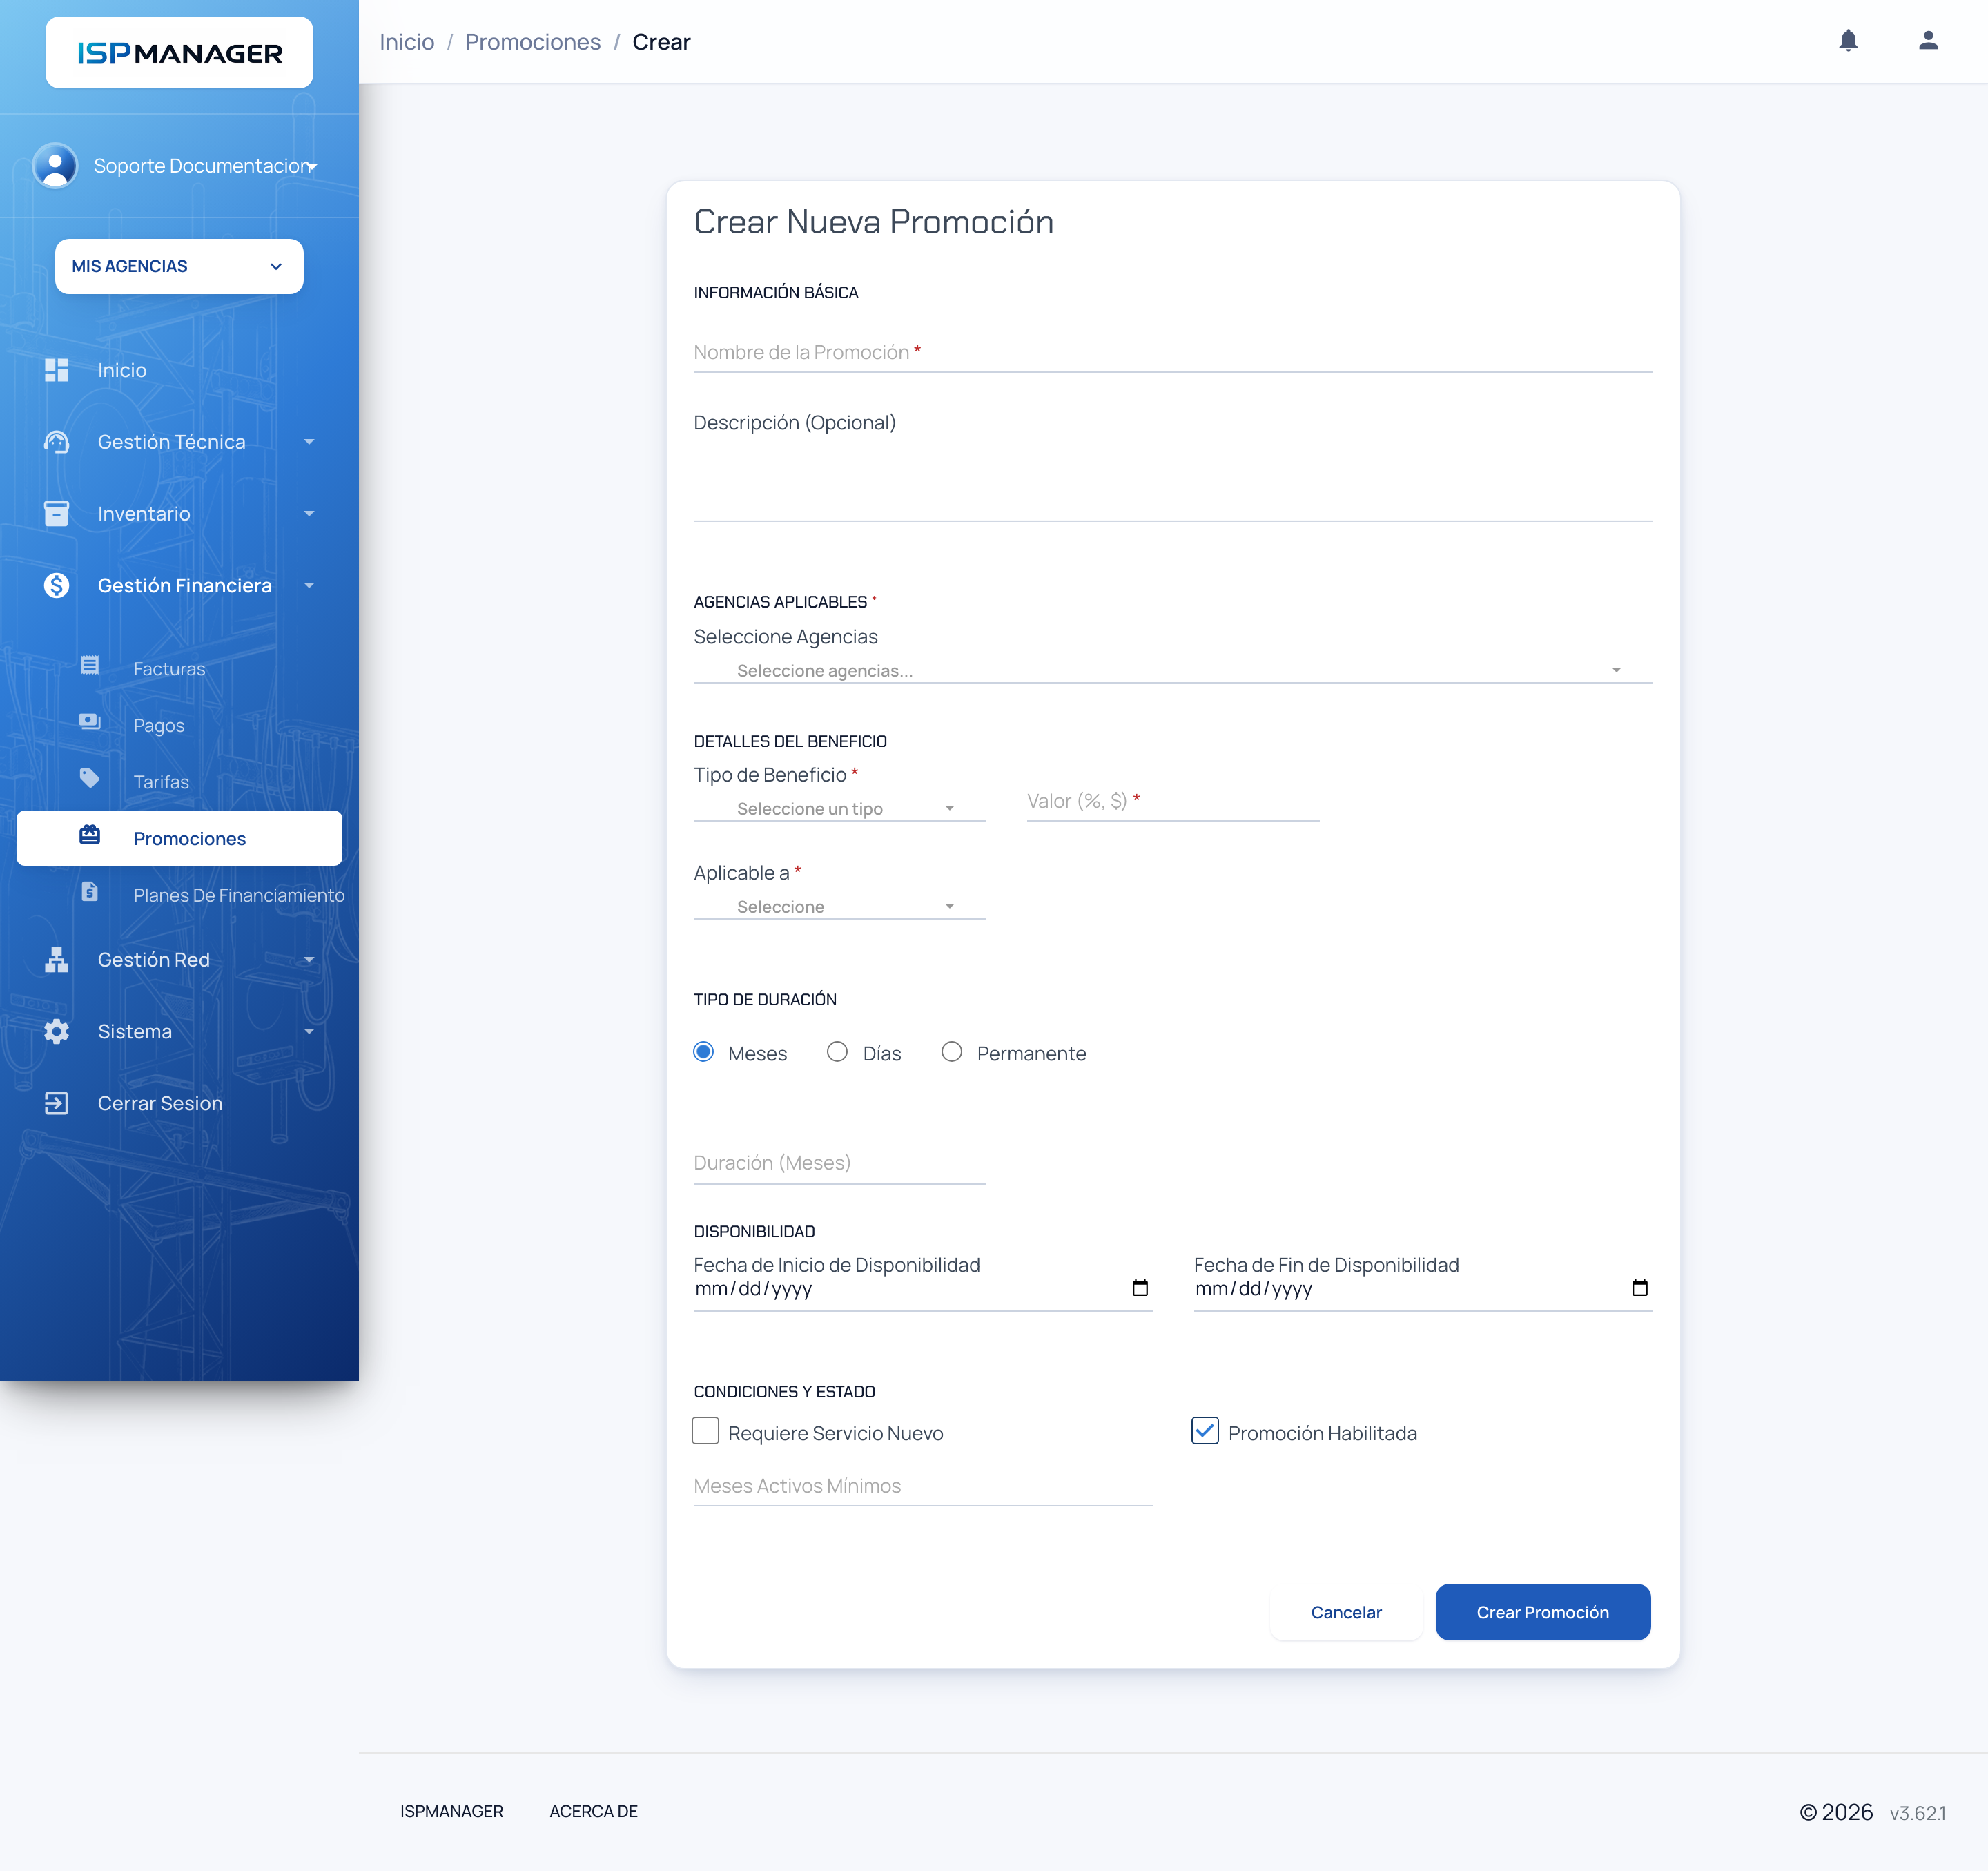Open the Seleccione agencias dropdown

1172,671
